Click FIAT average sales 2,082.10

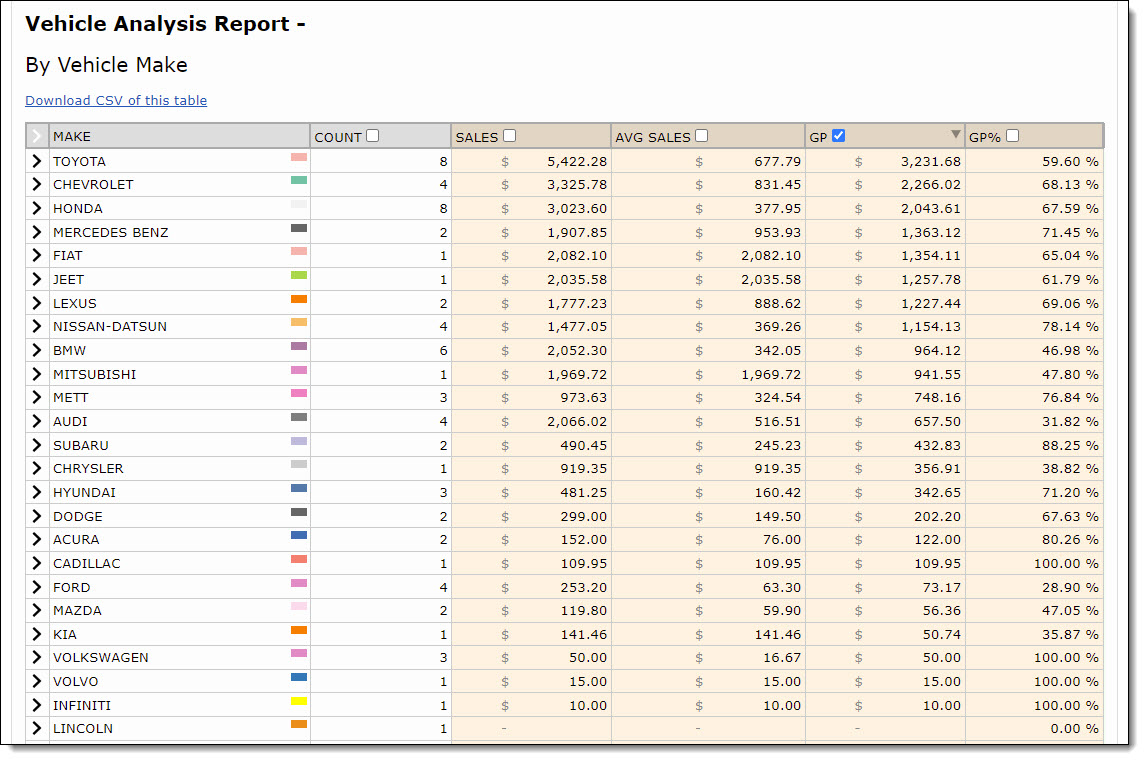tap(770, 255)
